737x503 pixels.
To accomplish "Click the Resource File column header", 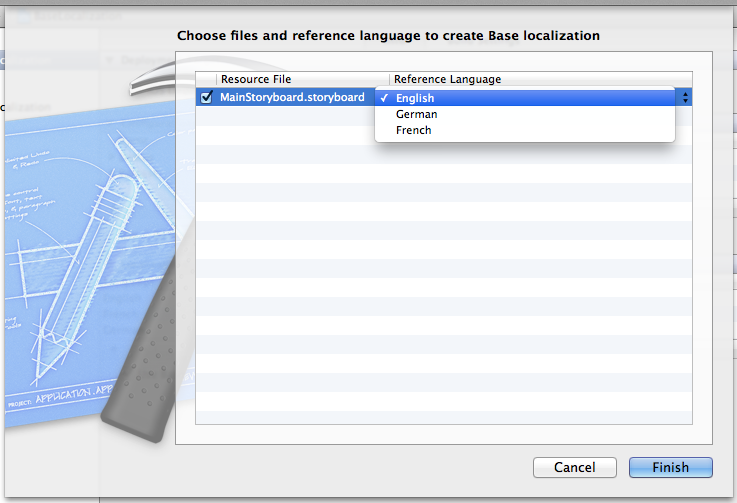I will point(256,79).
